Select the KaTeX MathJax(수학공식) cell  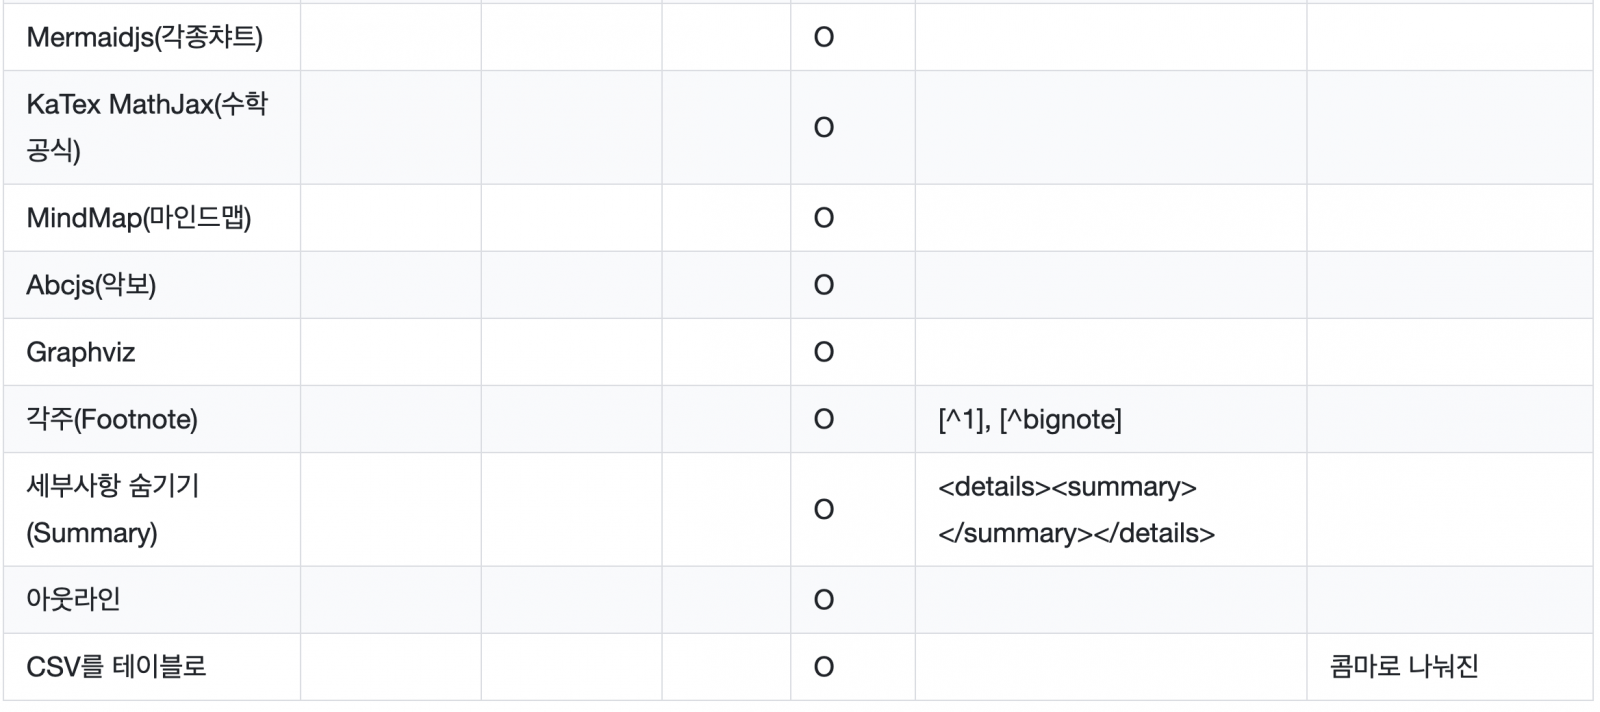147,127
